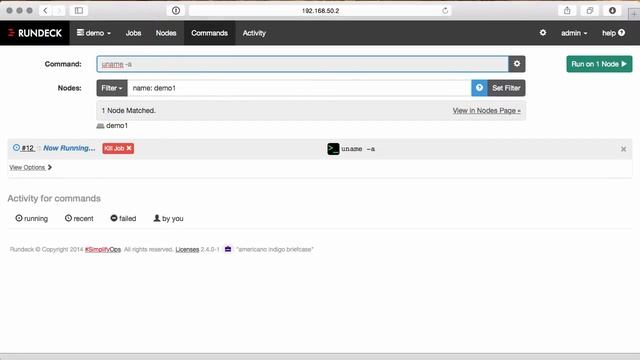Select the demo1 node entry
The height and width of the screenshot is (360, 640).
[112, 126]
